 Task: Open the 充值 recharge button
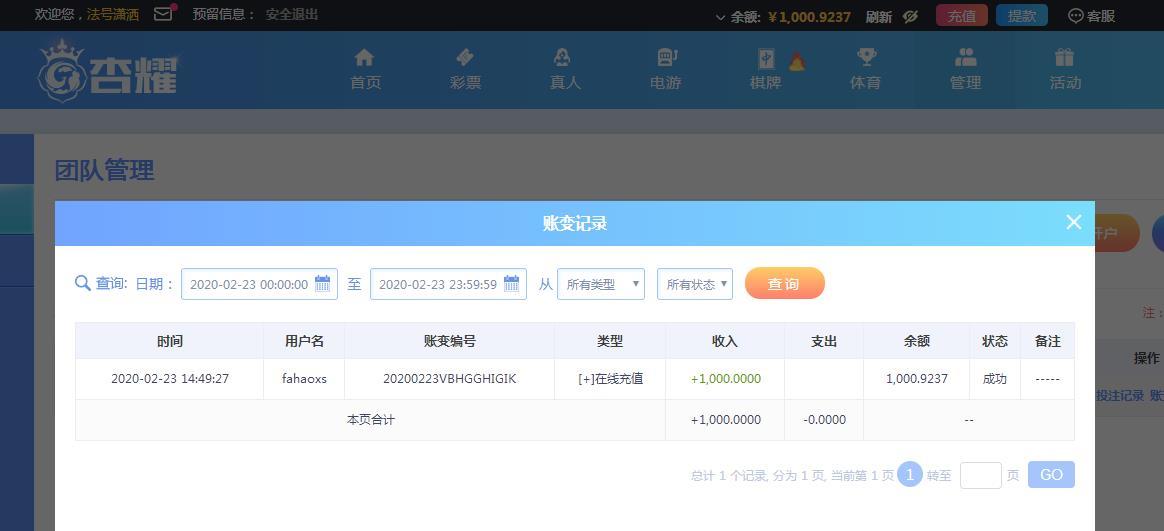(961, 16)
